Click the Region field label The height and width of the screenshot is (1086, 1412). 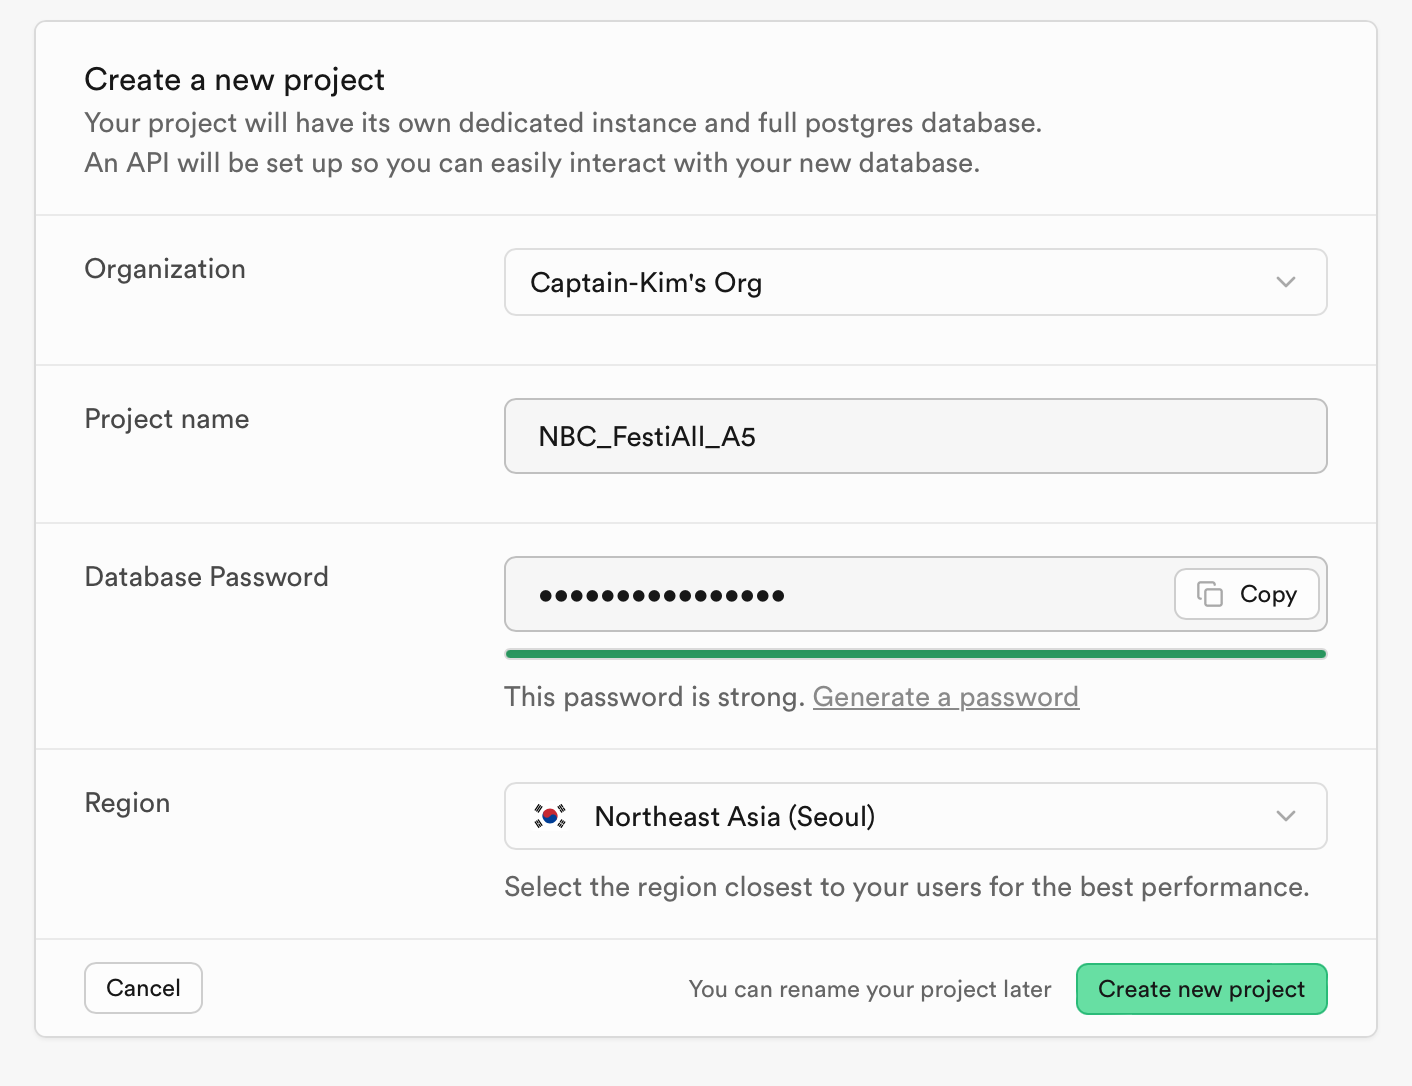(x=127, y=803)
